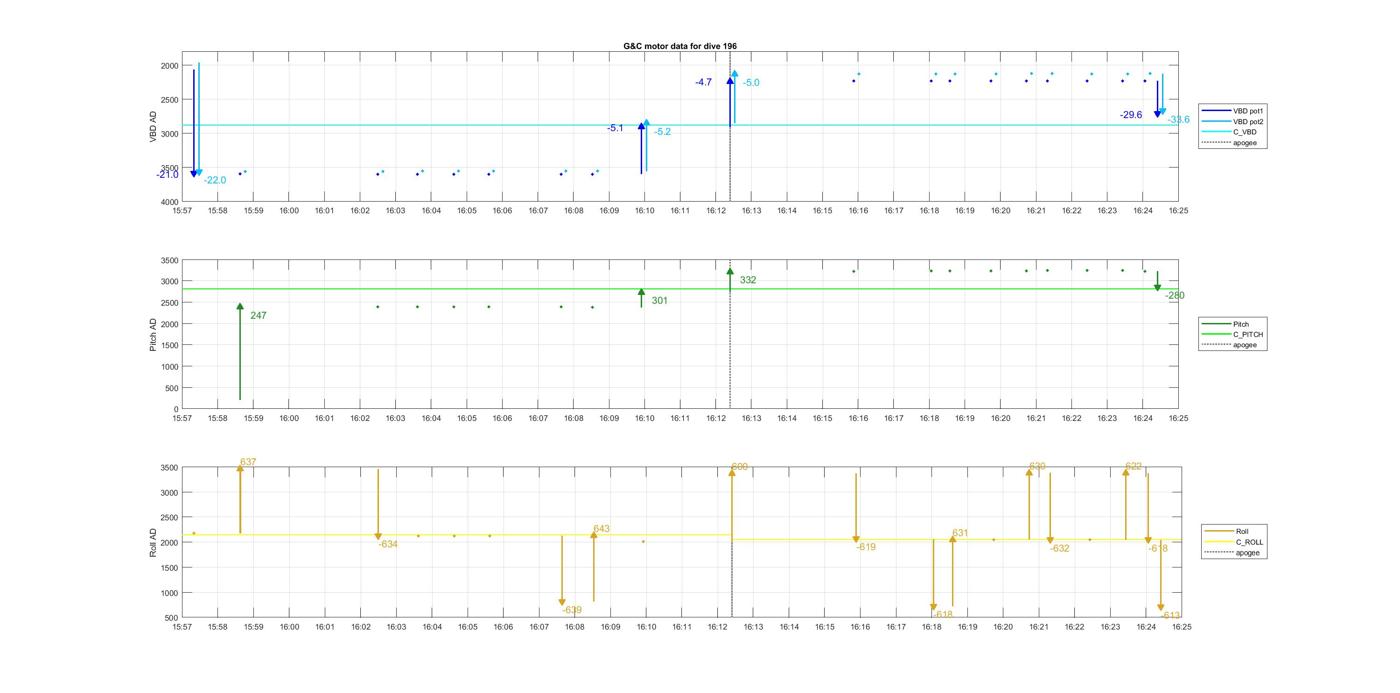Click the "637" roll annotation
This screenshot has height=693, width=1400.
(248, 462)
